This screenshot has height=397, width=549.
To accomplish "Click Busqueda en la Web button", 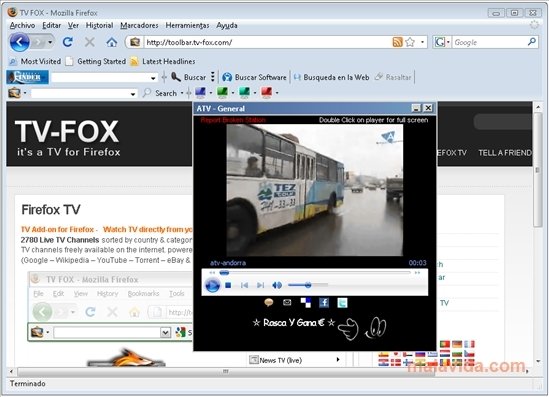I will 332,77.
